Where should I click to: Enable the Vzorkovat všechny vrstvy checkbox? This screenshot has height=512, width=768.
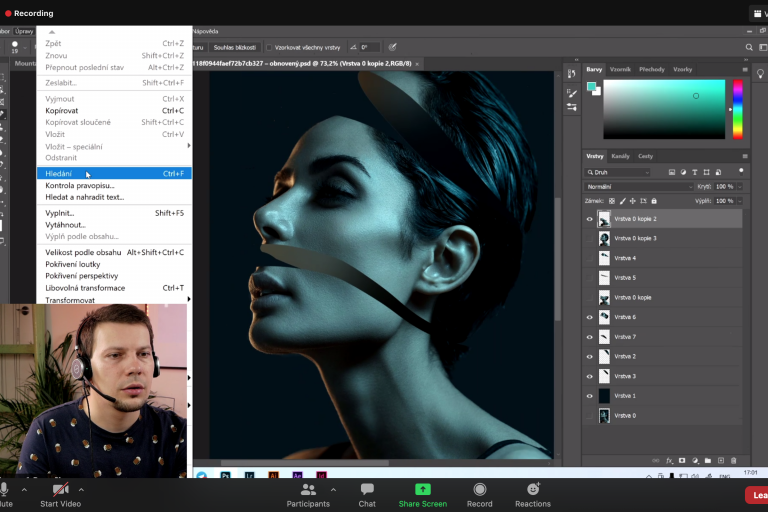click(x=270, y=47)
